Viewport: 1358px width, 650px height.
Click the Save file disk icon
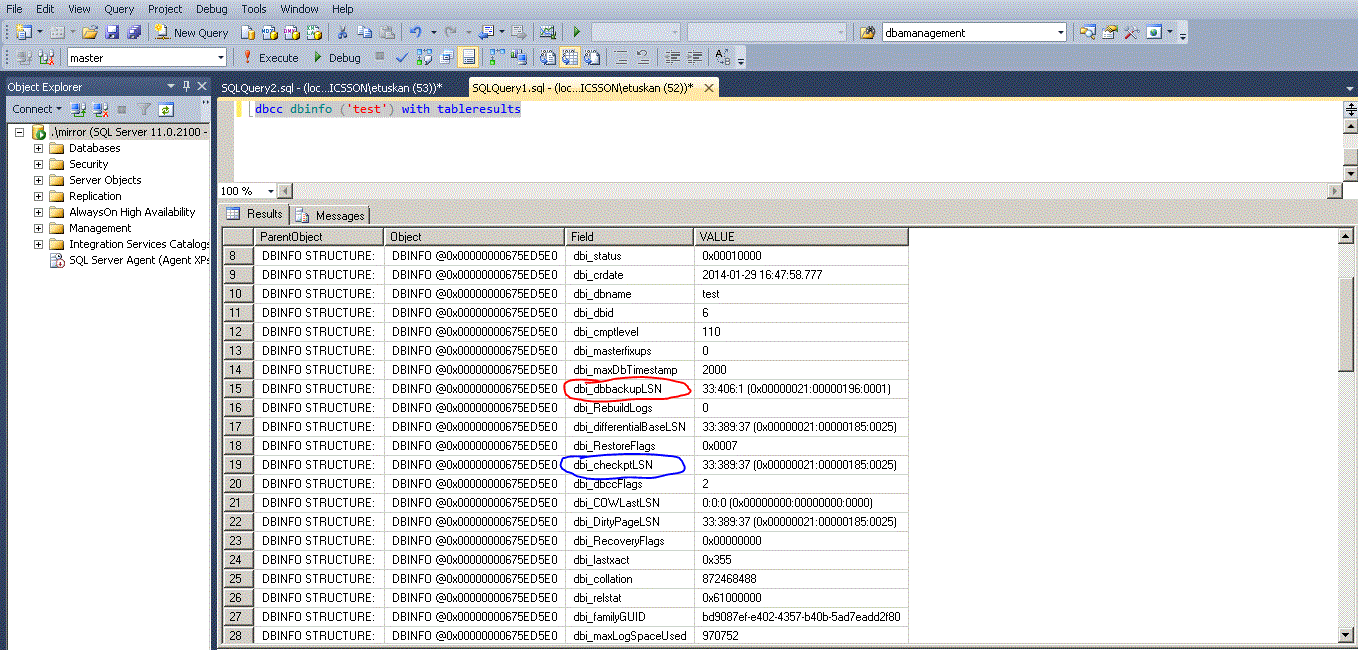(111, 33)
